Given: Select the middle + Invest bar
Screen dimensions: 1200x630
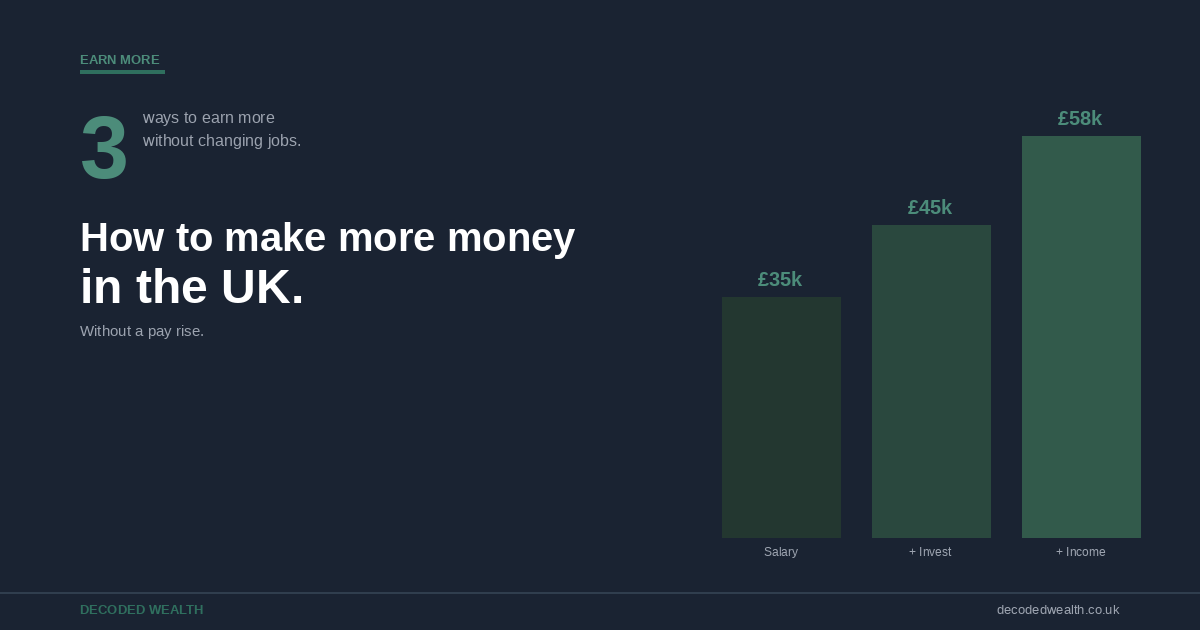Looking at the screenshot, I should click(931, 381).
